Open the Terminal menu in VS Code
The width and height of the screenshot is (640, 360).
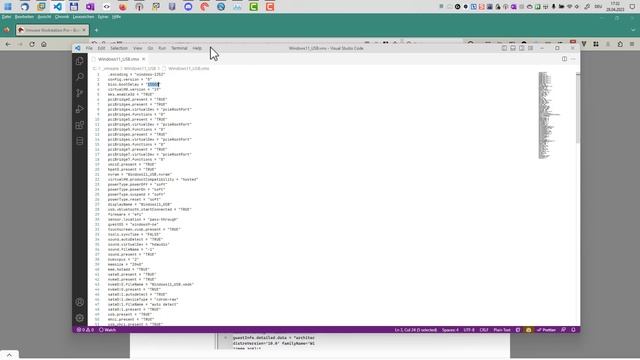point(179,48)
